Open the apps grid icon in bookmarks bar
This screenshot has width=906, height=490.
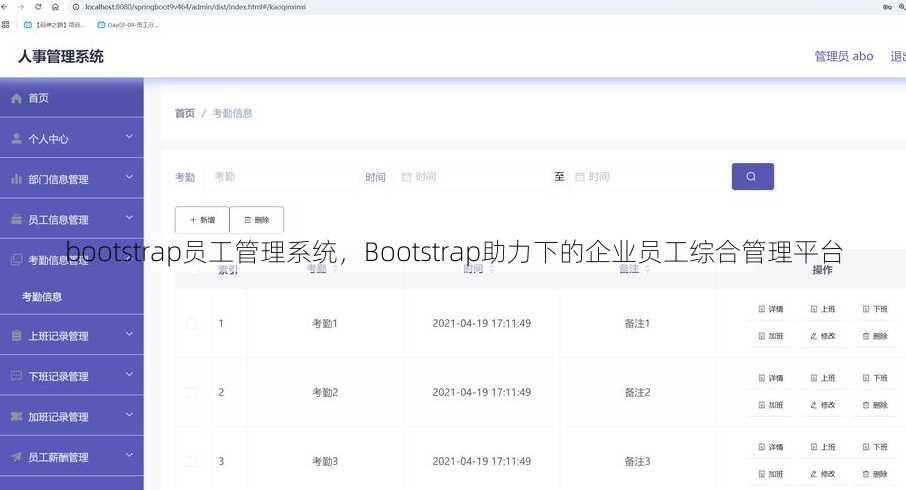click(6, 25)
